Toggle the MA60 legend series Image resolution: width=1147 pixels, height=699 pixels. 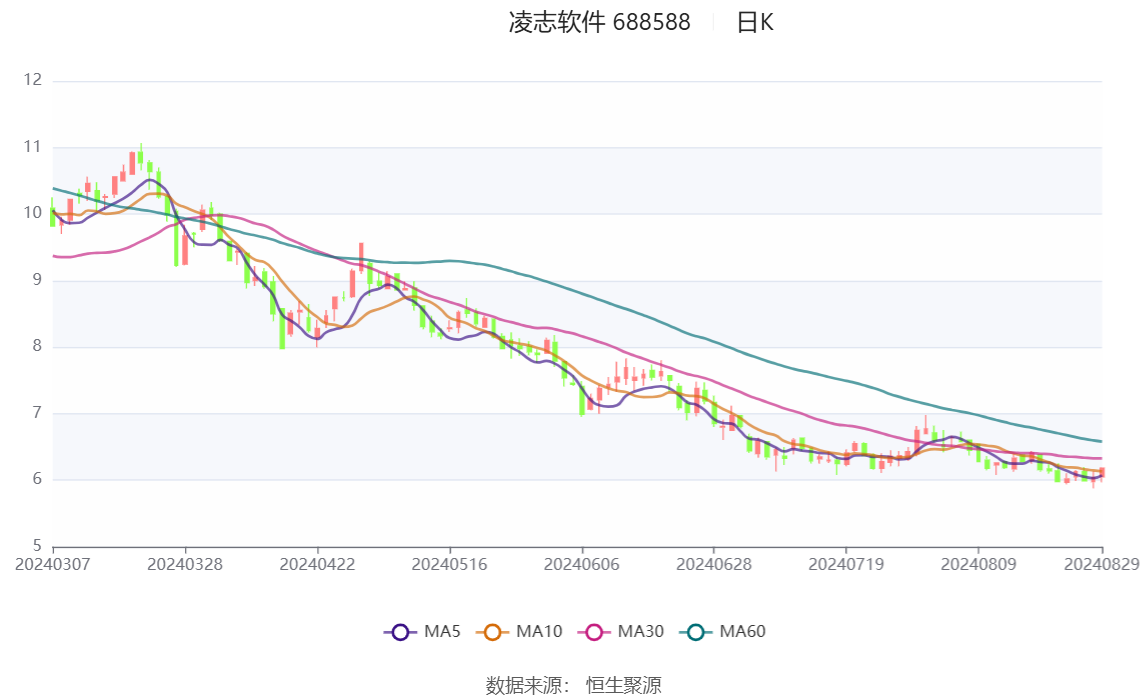723,632
